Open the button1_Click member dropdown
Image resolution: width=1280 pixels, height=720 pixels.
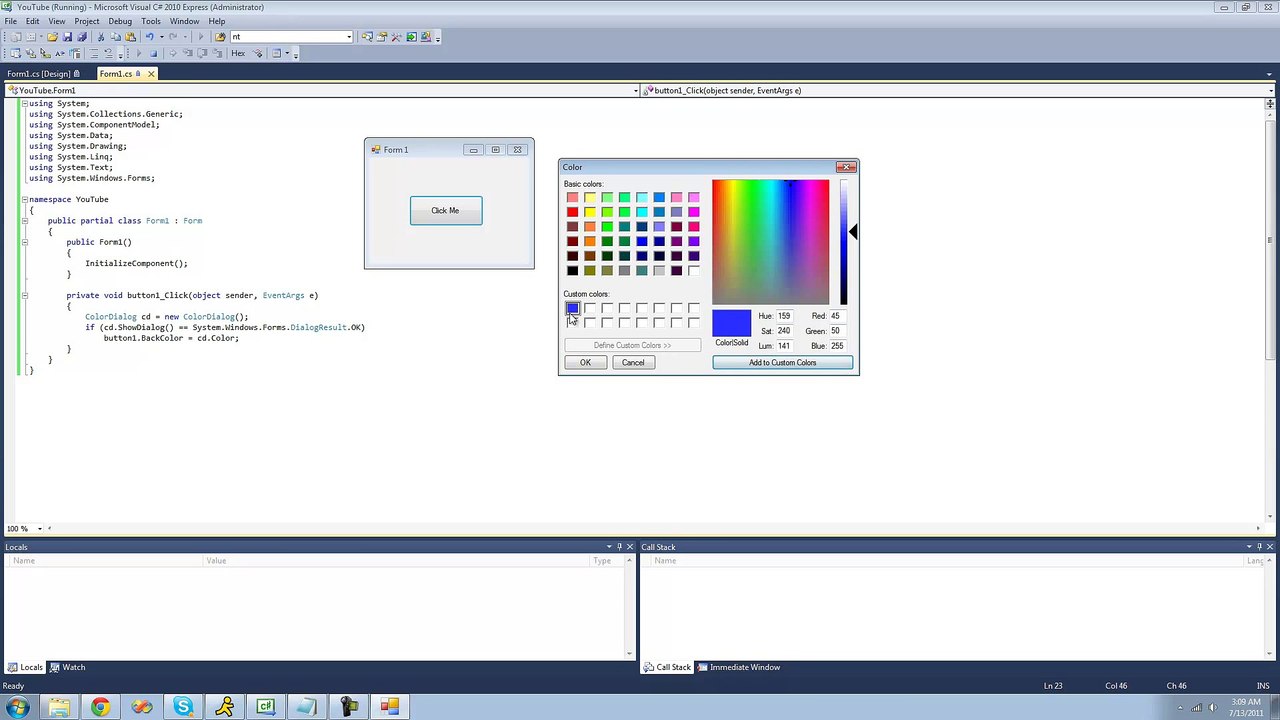coord(1270,90)
